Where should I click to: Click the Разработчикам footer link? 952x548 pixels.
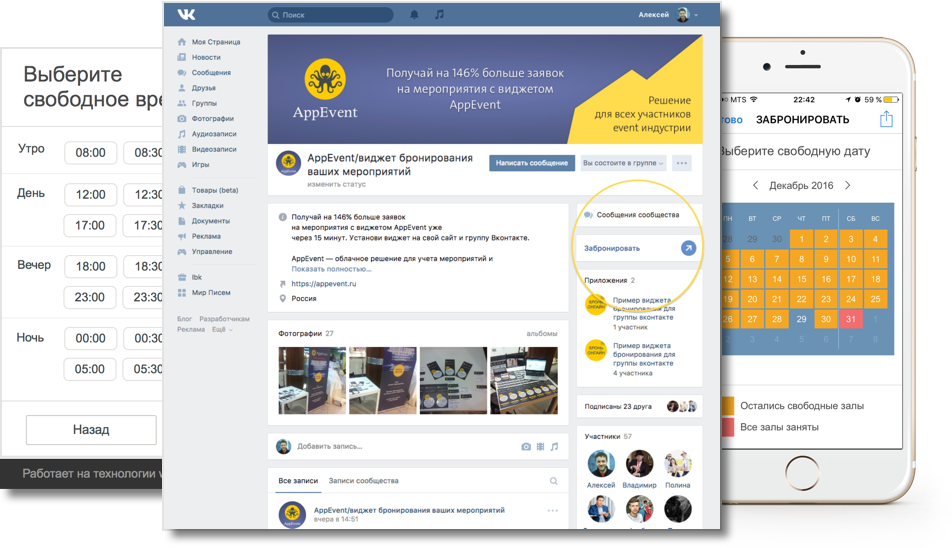pyautogui.click(x=224, y=319)
